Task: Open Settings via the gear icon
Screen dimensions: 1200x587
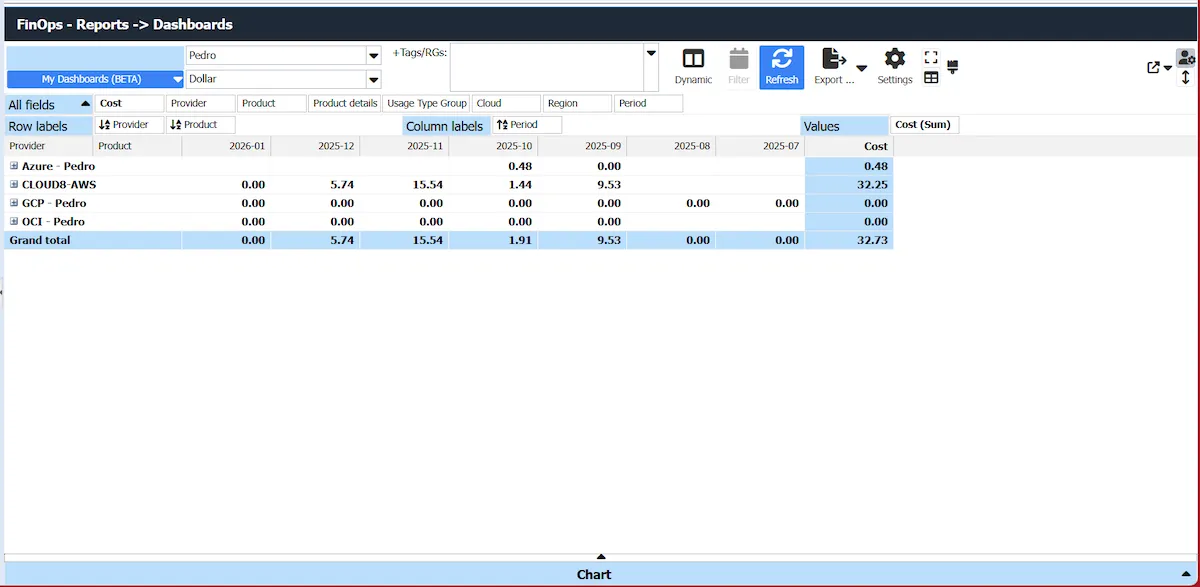Action: tap(895, 59)
